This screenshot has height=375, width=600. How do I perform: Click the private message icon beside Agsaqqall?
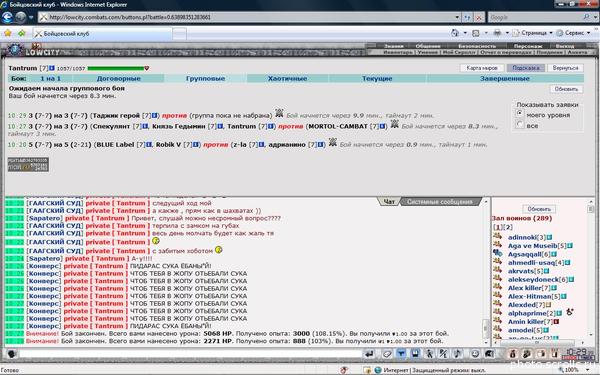pos(497,253)
